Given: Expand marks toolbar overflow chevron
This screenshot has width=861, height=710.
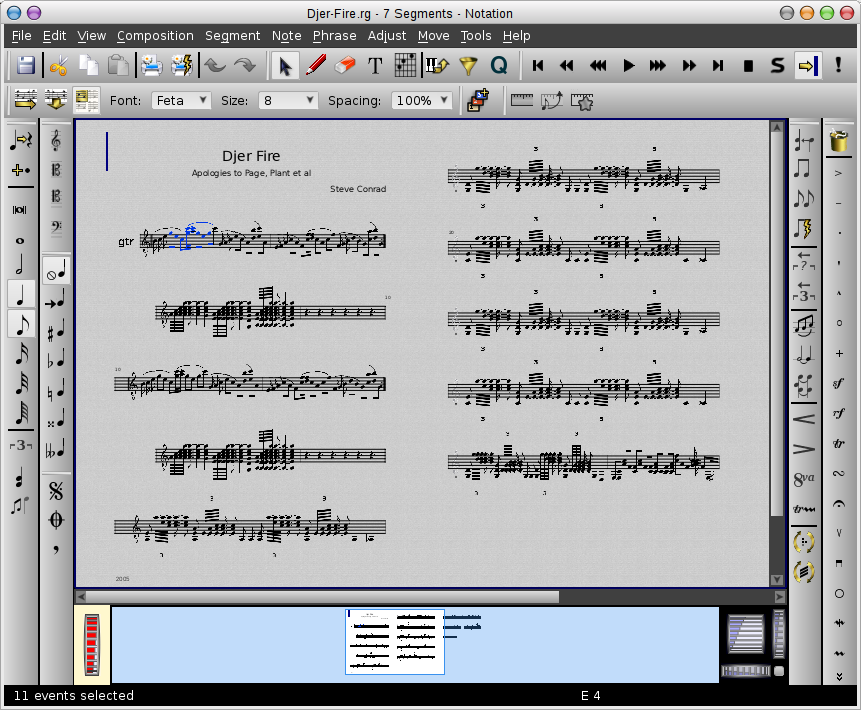Looking at the screenshot, I should 839,677.
